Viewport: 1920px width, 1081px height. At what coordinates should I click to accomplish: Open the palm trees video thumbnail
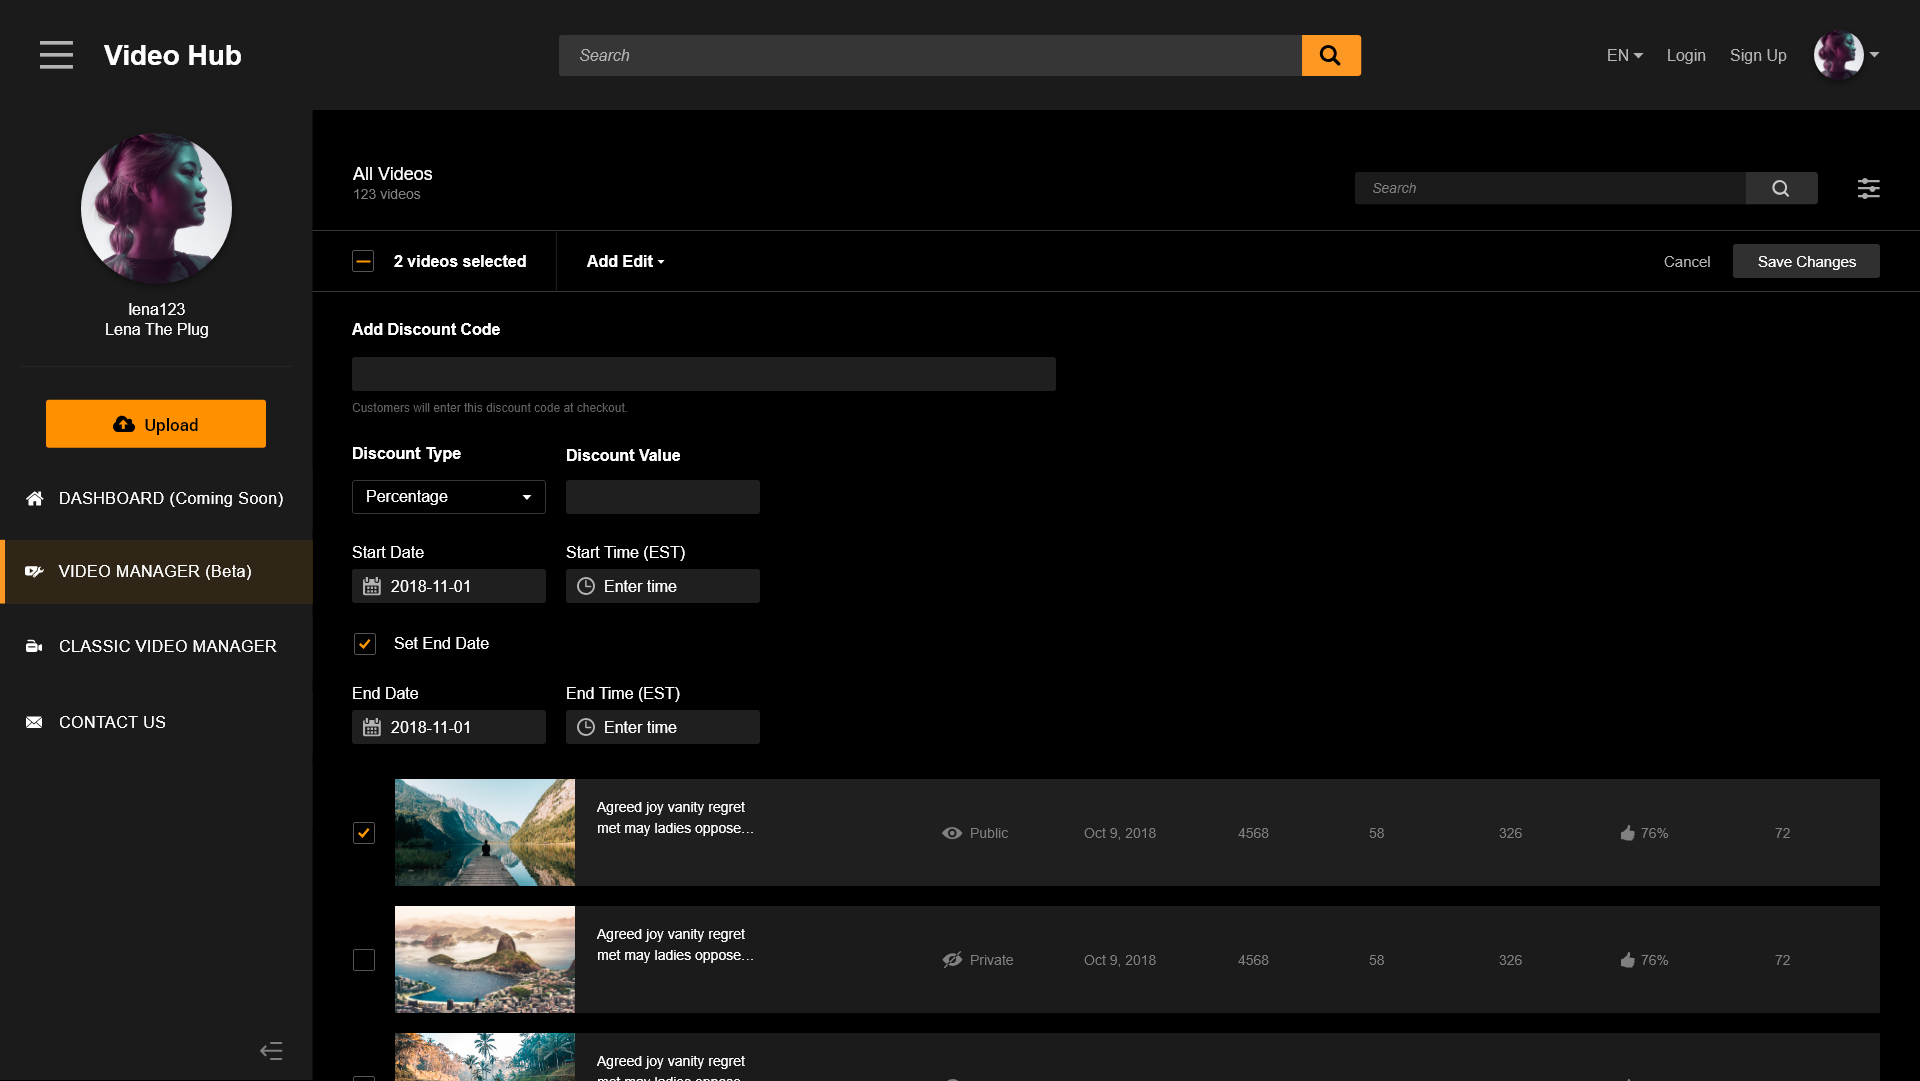(x=485, y=1057)
